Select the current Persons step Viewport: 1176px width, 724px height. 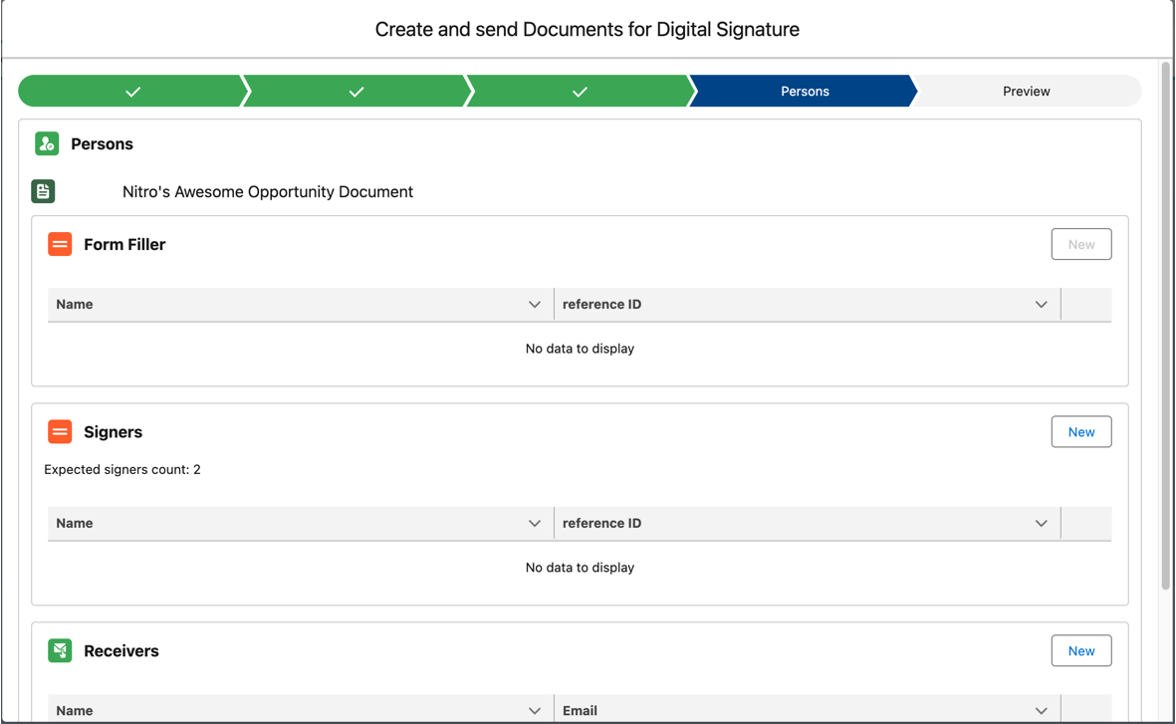pos(804,91)
